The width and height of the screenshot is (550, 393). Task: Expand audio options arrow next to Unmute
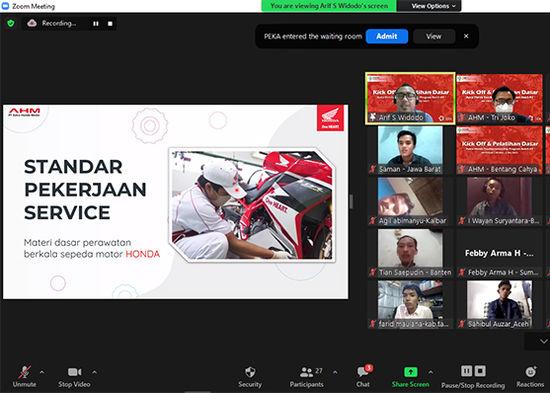(42, 372)
